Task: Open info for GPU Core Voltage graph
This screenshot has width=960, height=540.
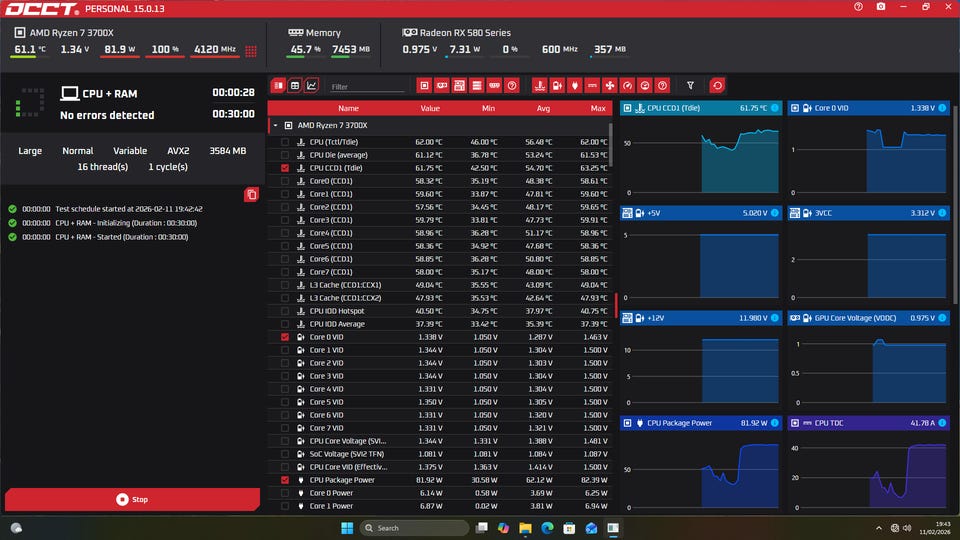Action: point(942,318)
